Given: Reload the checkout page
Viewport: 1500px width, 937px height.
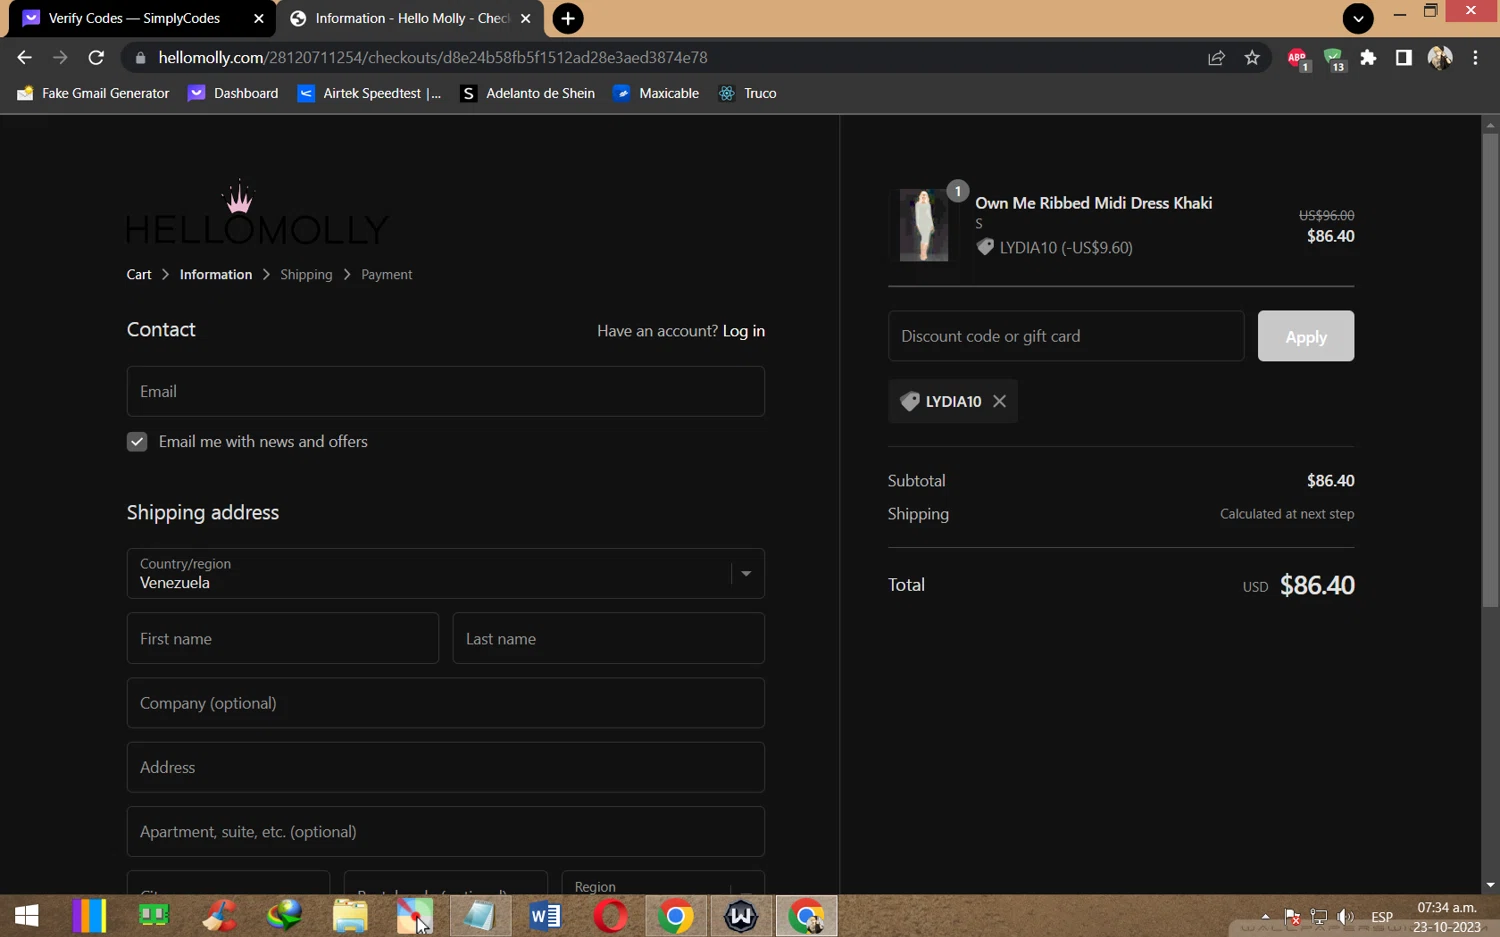Looking at the screenshot, I should [96, 58].
